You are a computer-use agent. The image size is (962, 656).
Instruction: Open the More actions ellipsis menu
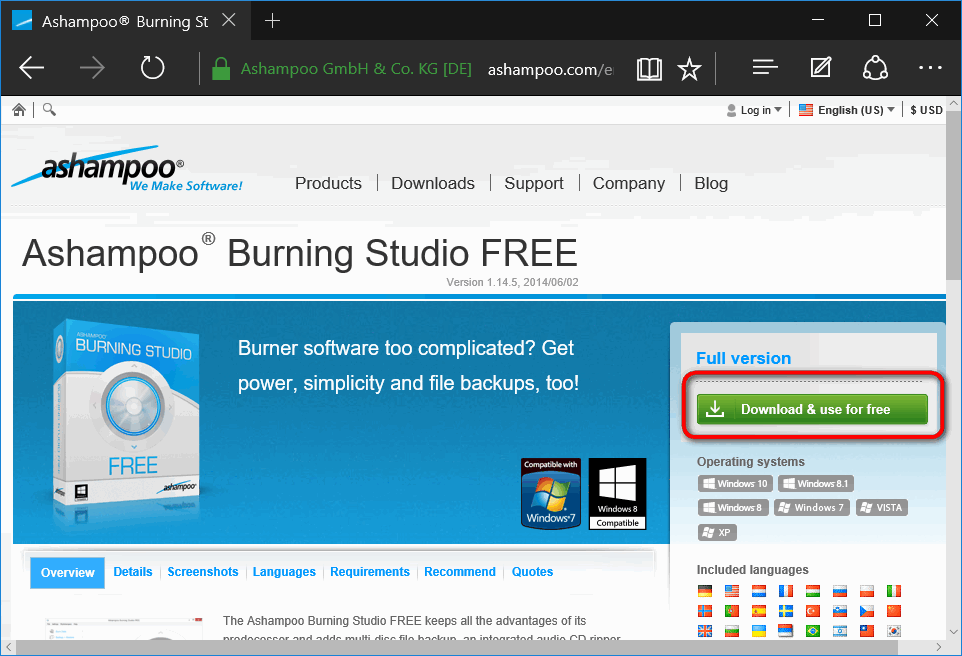click(930, 68)
